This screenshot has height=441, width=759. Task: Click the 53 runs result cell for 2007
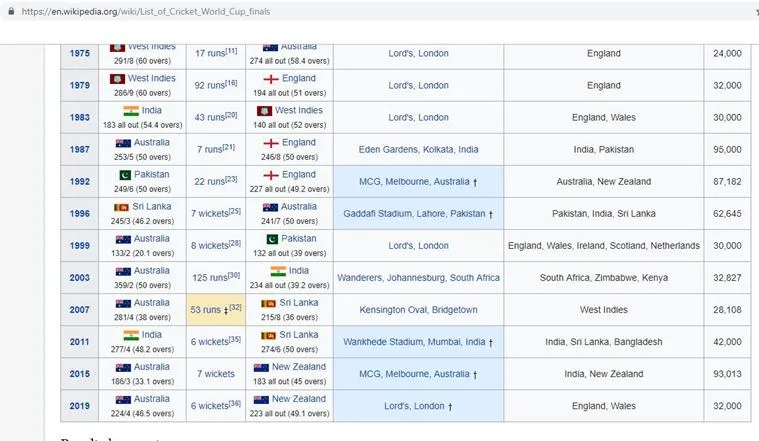216,309
